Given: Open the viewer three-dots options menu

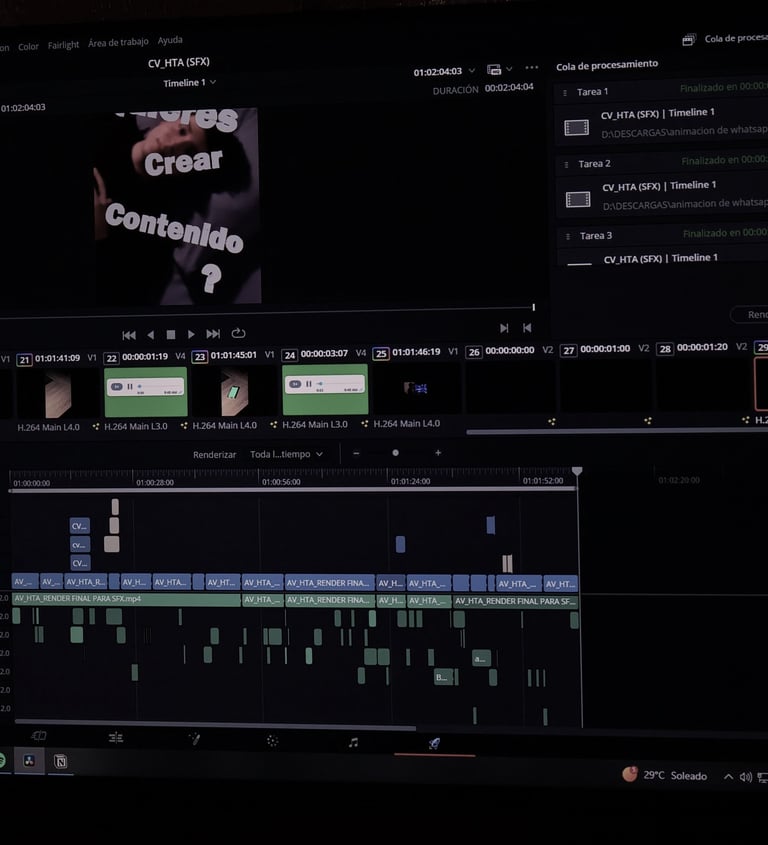Looking at the screenshot, I should click(x=531, y=67).
